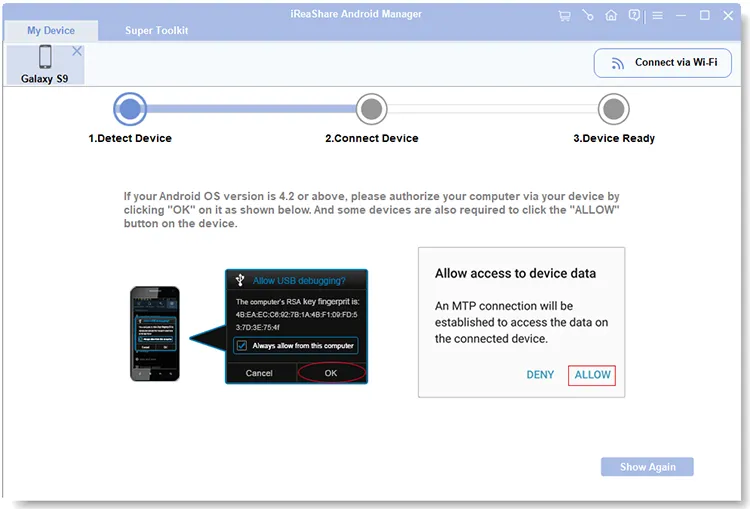Screen dimensions: 750x509
Task: Toggle Always allow from this computer checkbox
Action: (x=242, y=345)
